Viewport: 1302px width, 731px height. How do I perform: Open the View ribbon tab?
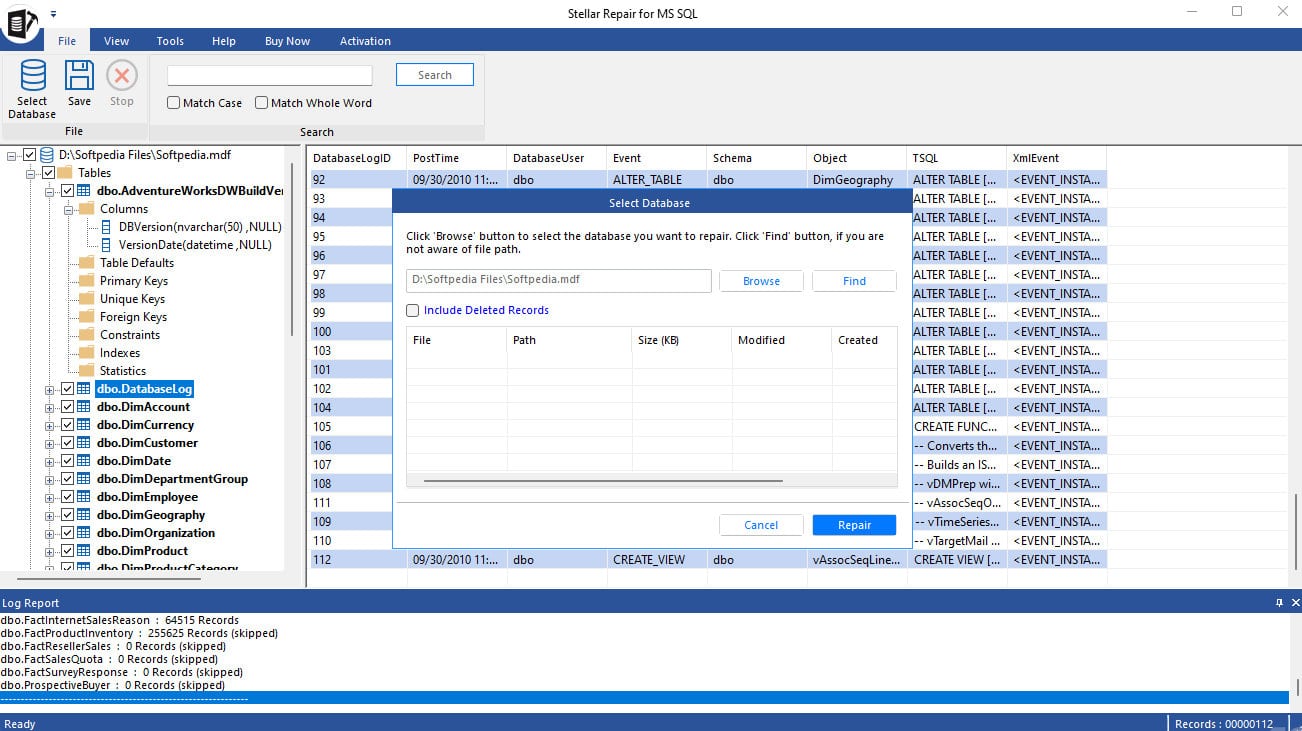coord(116,41)
